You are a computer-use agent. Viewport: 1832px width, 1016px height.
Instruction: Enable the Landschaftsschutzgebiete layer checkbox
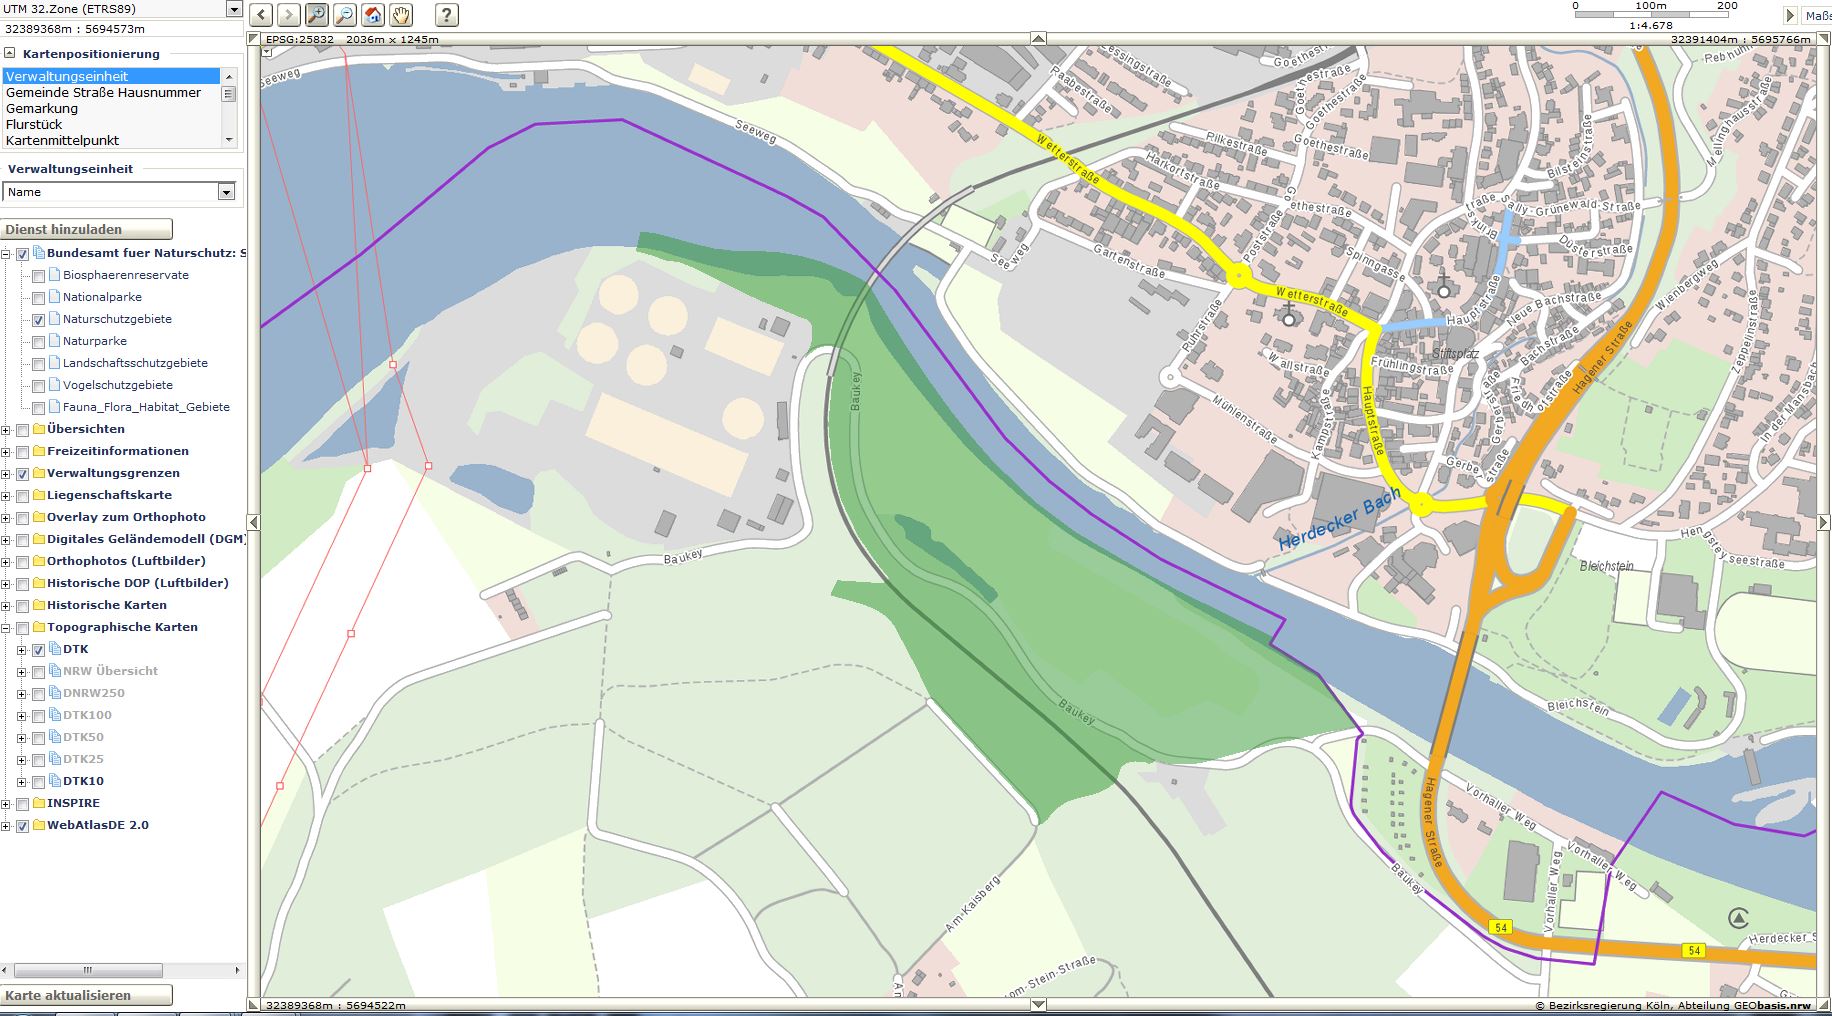point(38,364)
